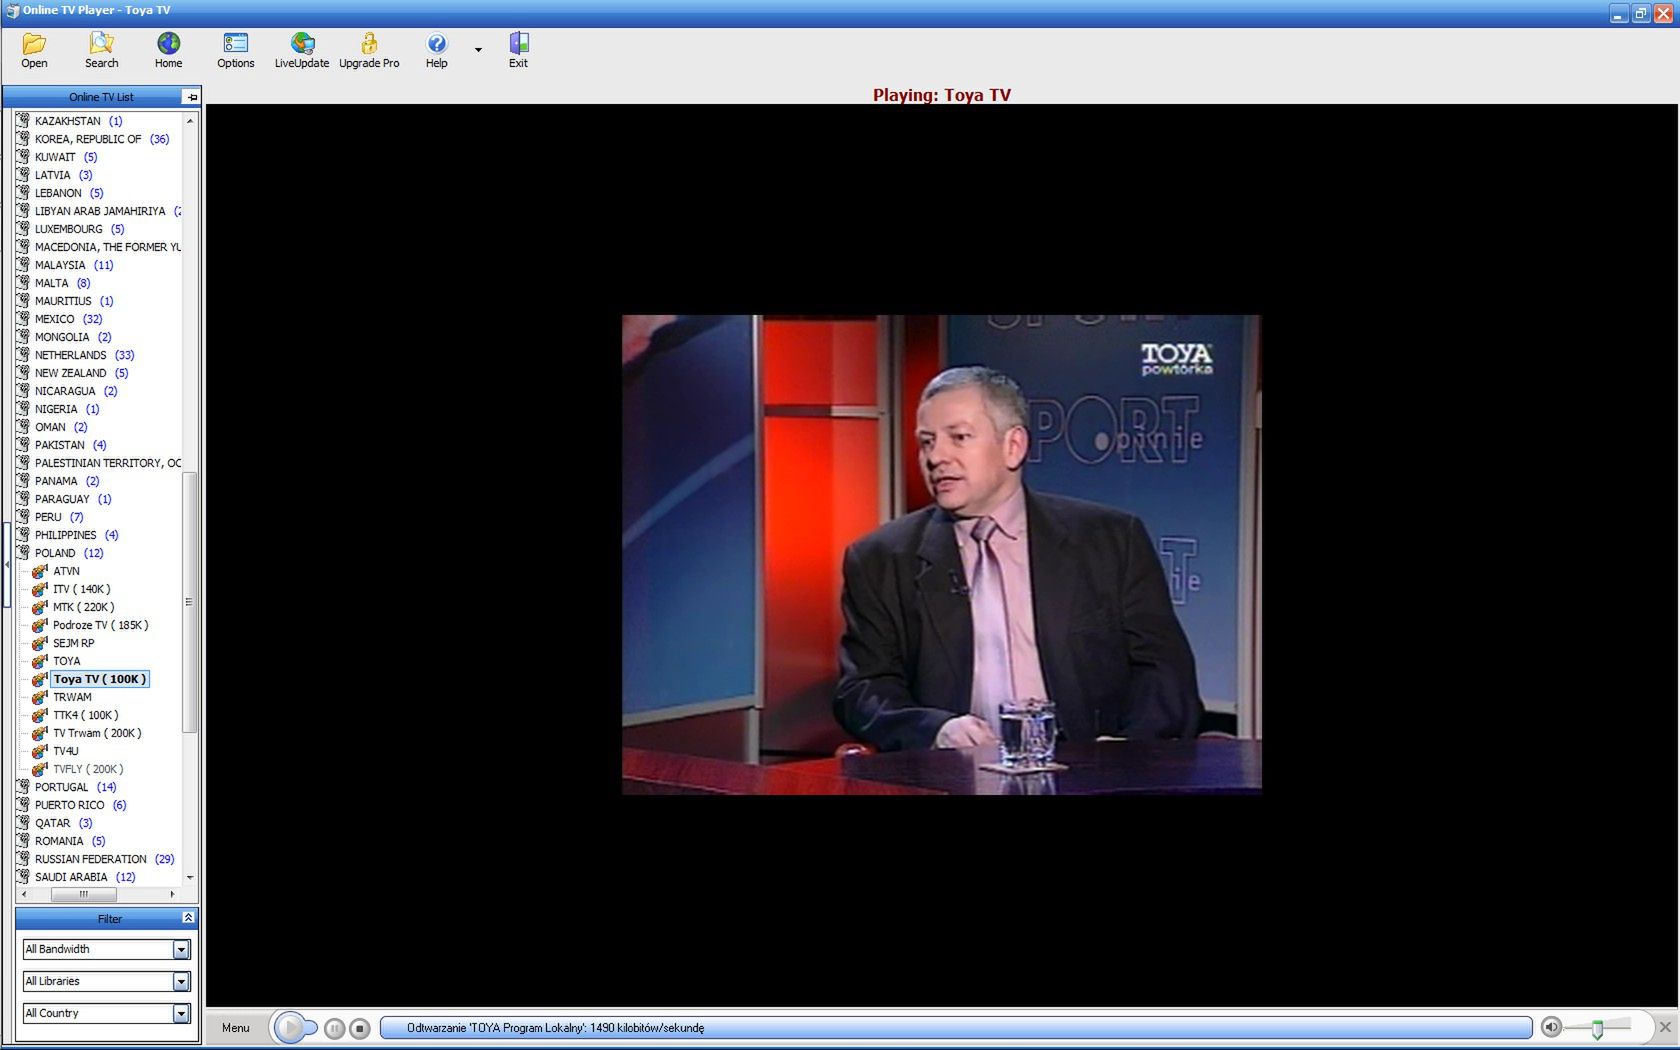This screenshot has height=1050, width=1680.
Task: Click the PERU country icon
Action: pos(23,517)
